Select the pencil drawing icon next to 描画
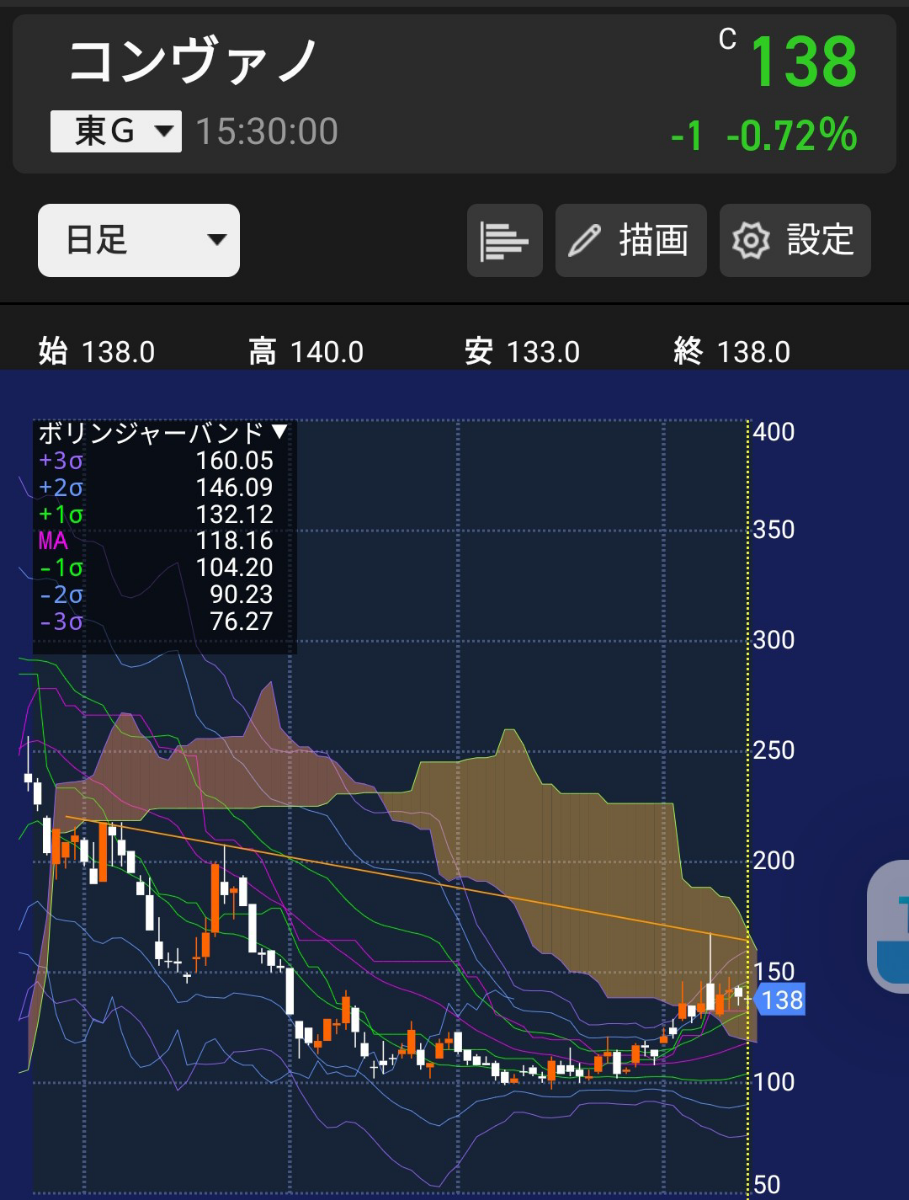909x1200 pixels. click(x=585, y=240)
